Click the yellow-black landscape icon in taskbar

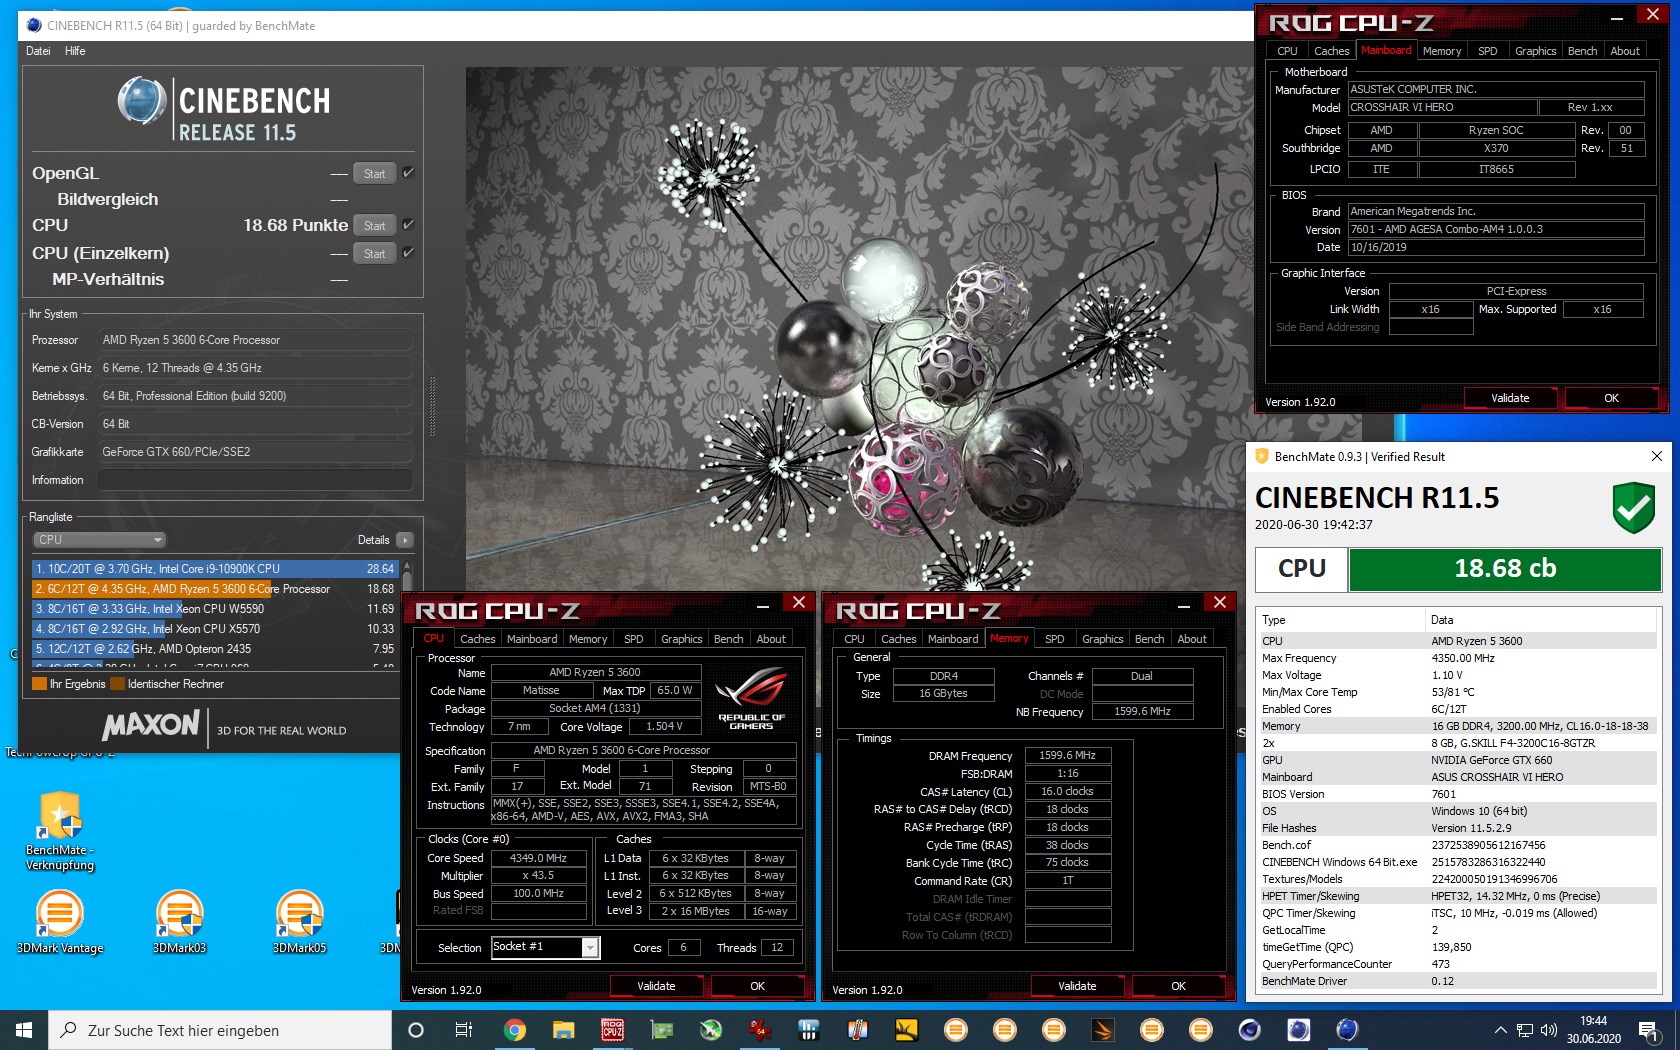point(906,1030)
